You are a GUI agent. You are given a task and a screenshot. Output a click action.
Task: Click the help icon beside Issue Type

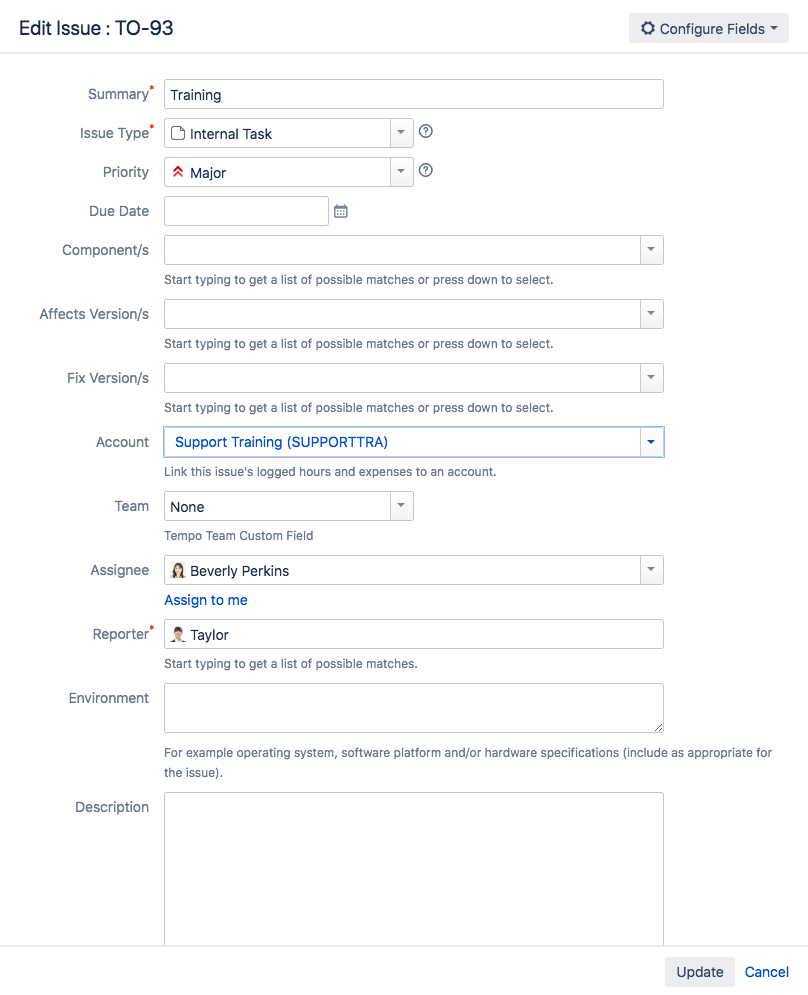click(425, 132)
